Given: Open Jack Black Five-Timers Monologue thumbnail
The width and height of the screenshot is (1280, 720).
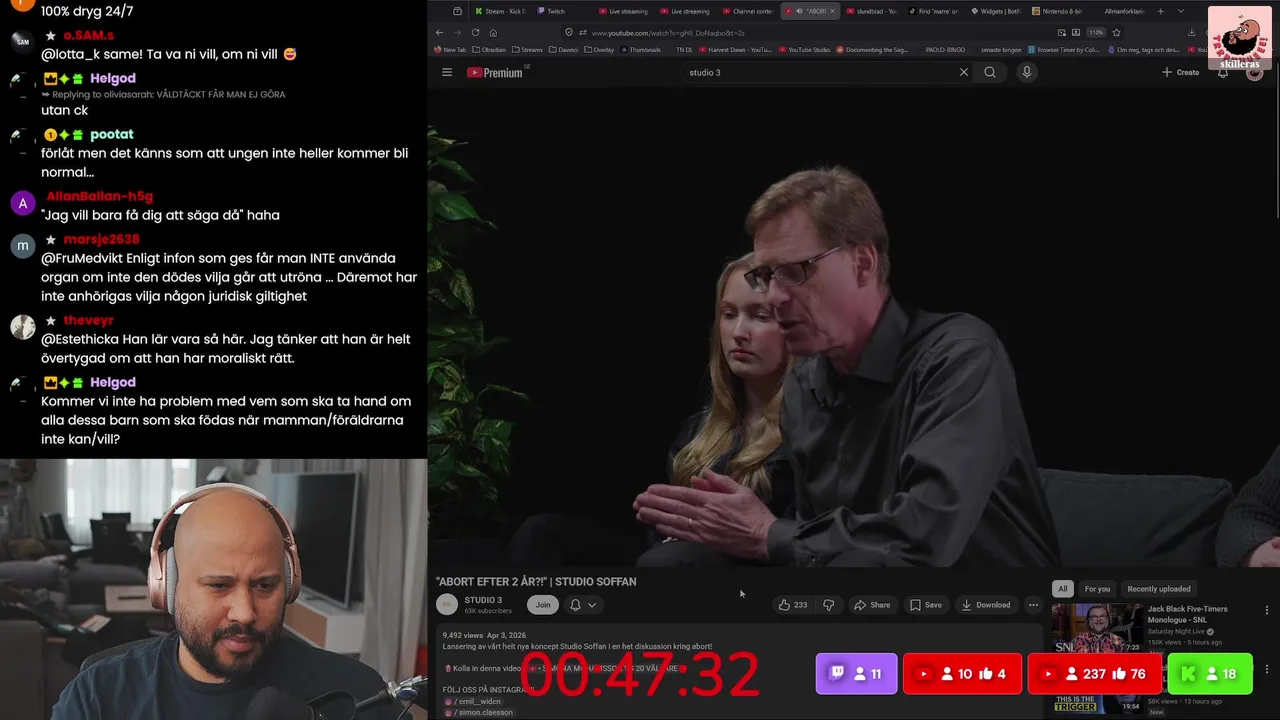Looking at the screenshot, I should click(x=1097, y=627).
